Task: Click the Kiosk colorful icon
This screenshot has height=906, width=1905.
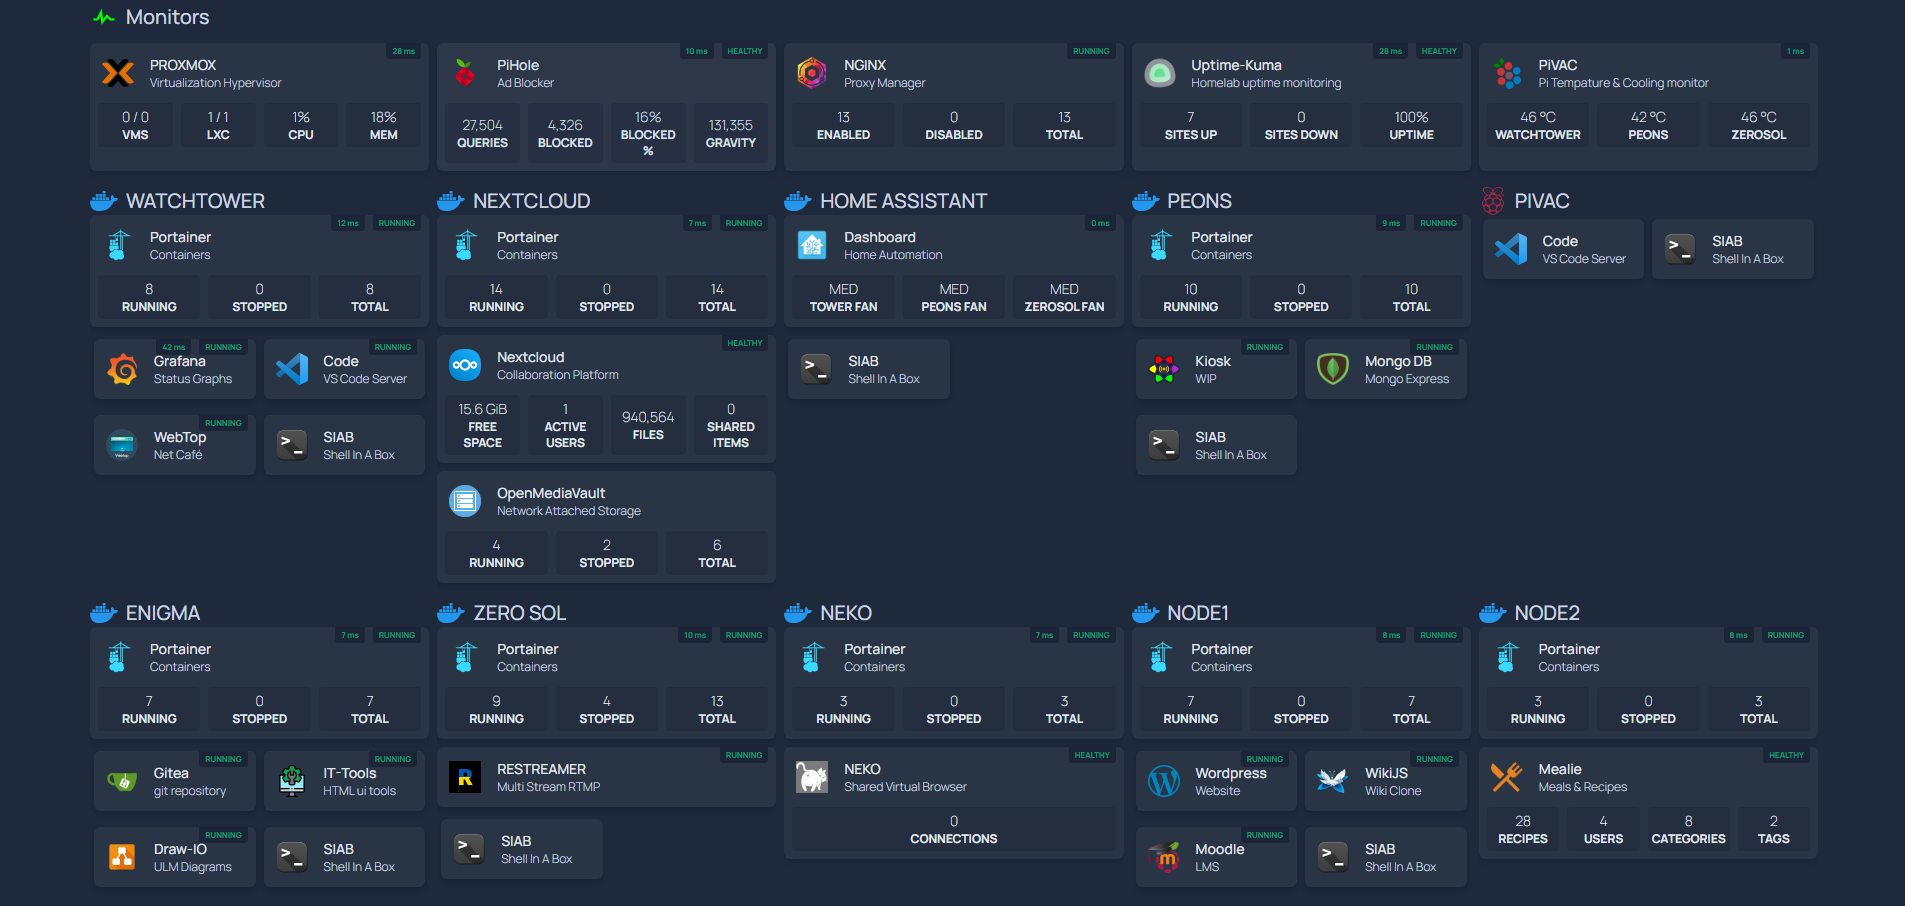Action: click(x=1164, y=369)
